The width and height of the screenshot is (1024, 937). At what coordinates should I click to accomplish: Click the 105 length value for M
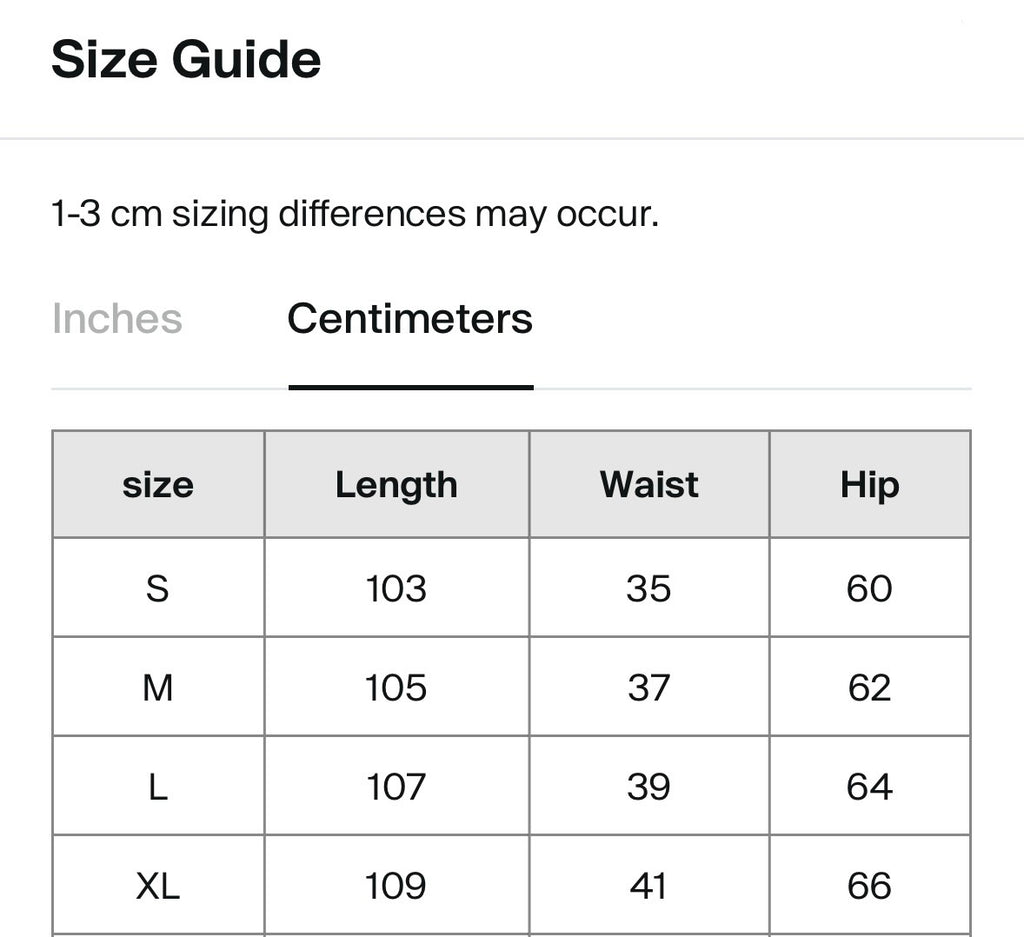(x=396, y=688)
